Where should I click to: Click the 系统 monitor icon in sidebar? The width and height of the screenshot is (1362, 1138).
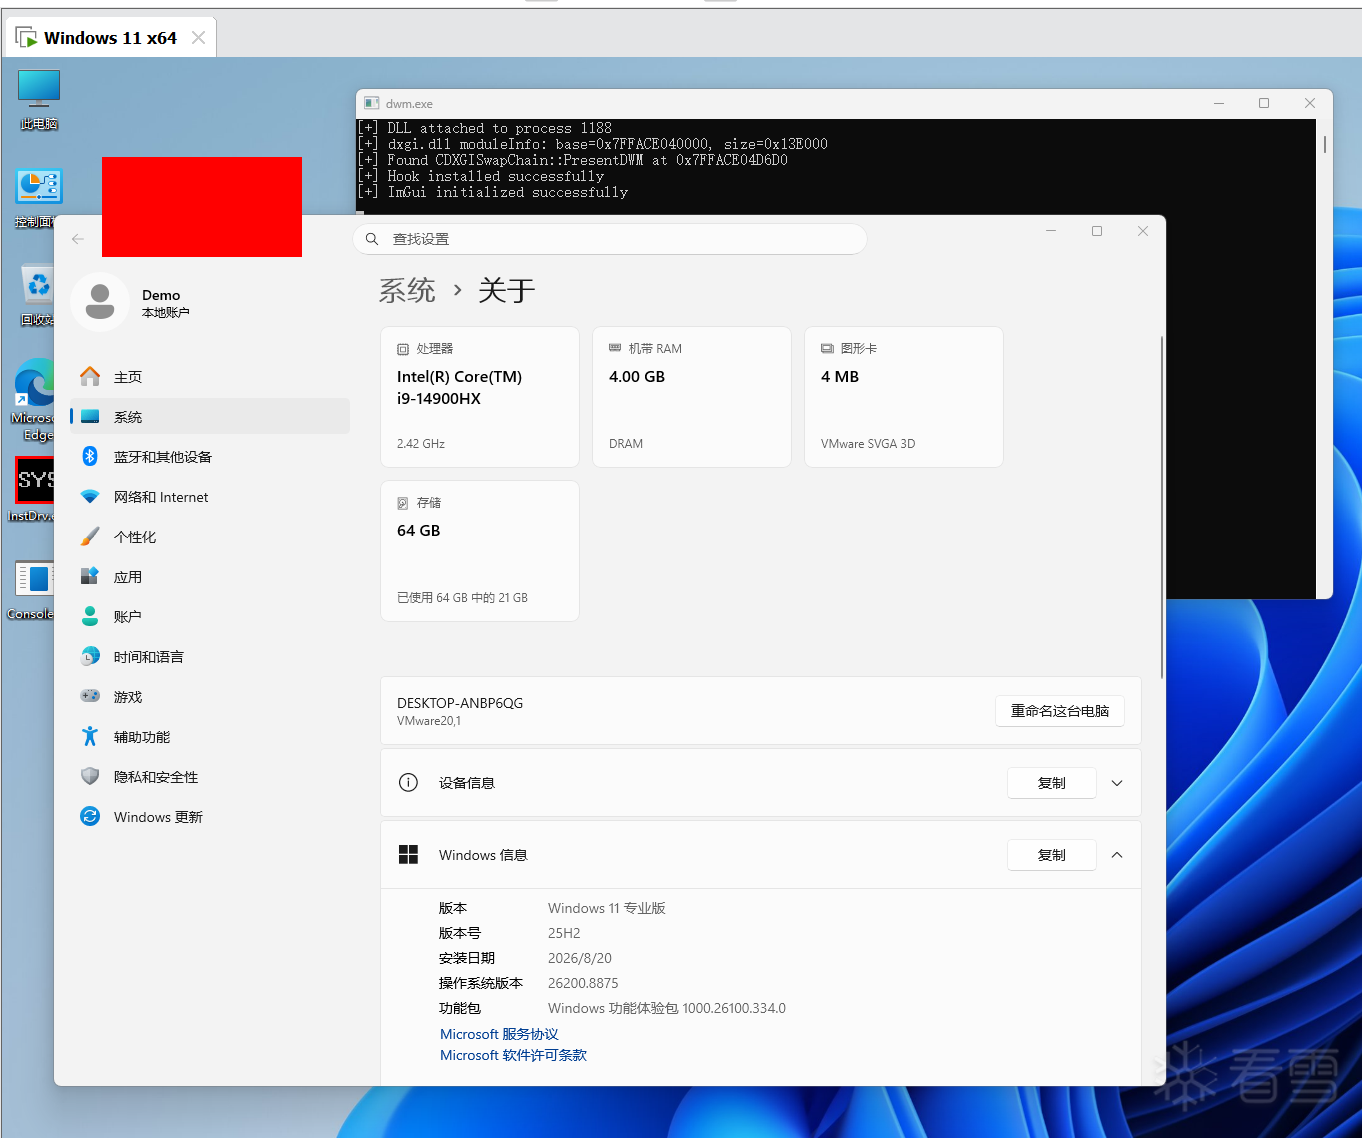click(x=90, y=417)
